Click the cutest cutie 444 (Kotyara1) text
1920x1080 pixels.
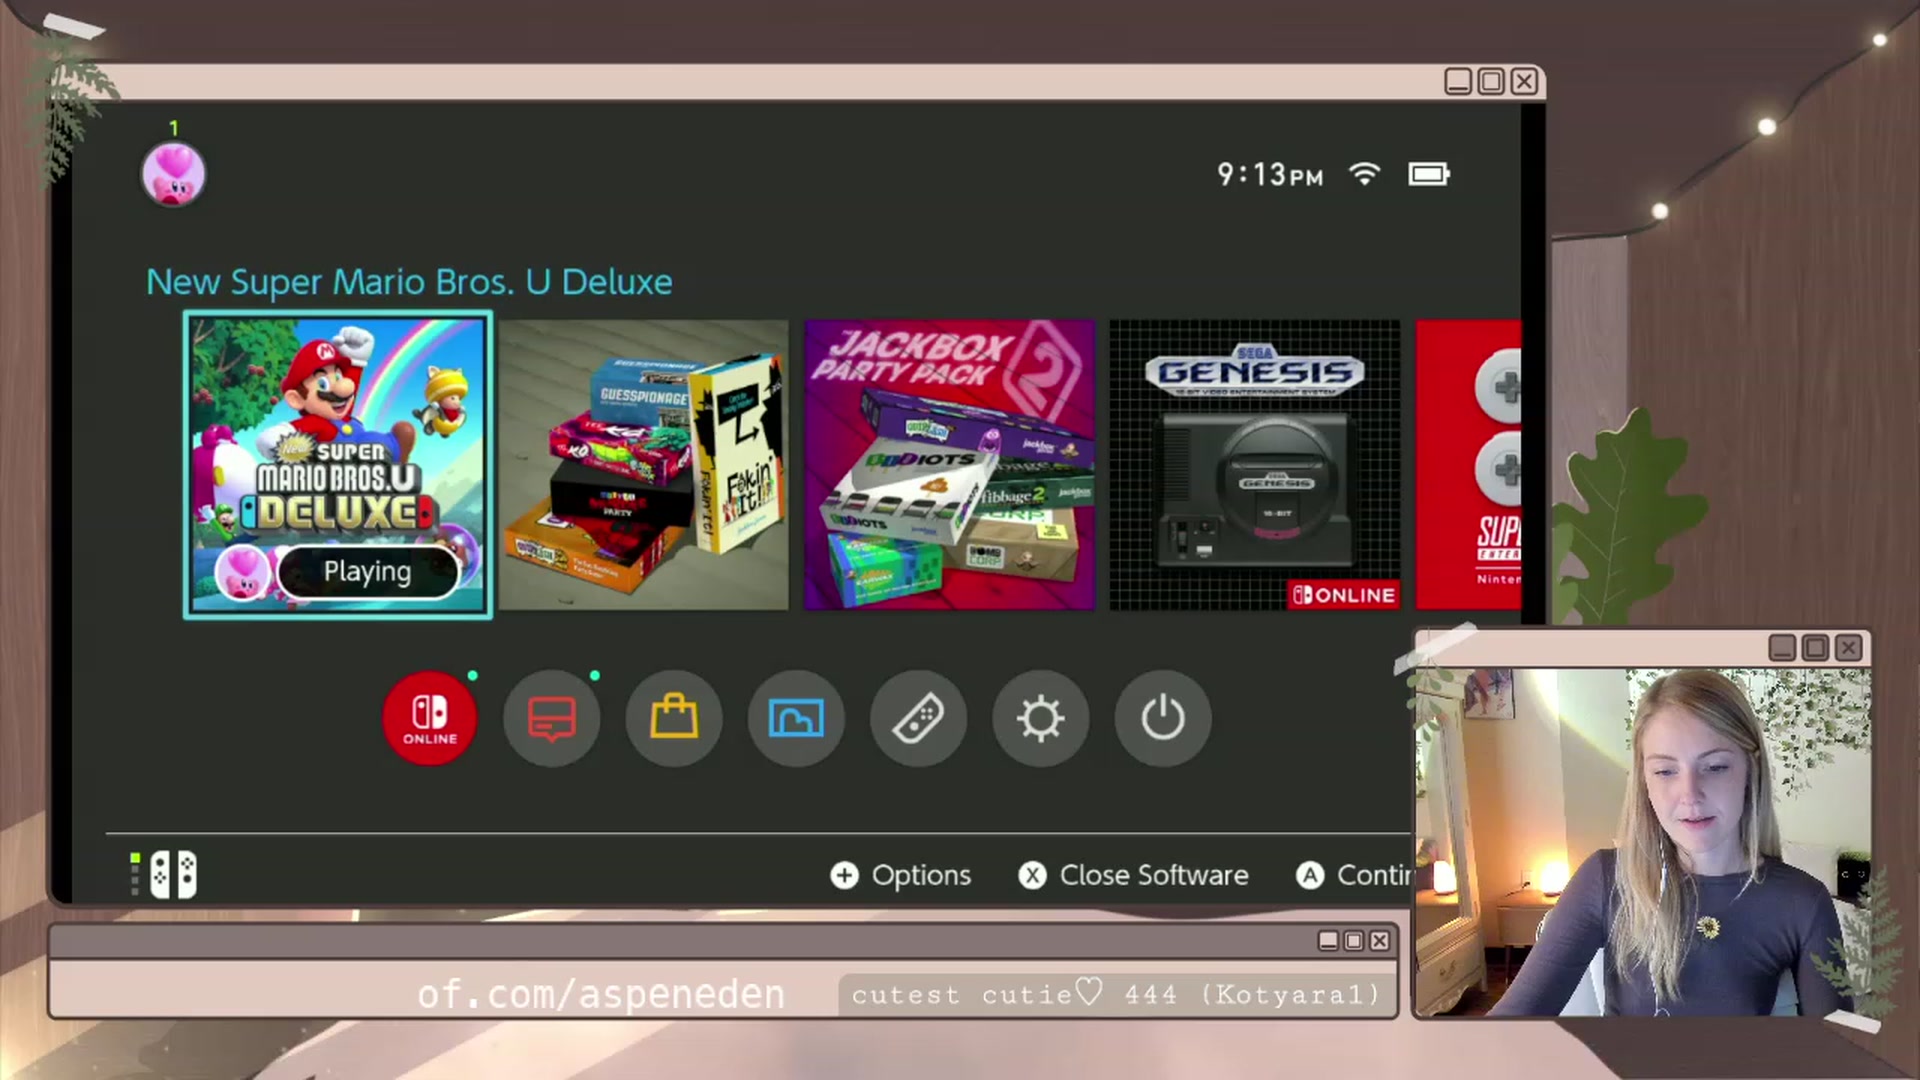click(1116, 995)
